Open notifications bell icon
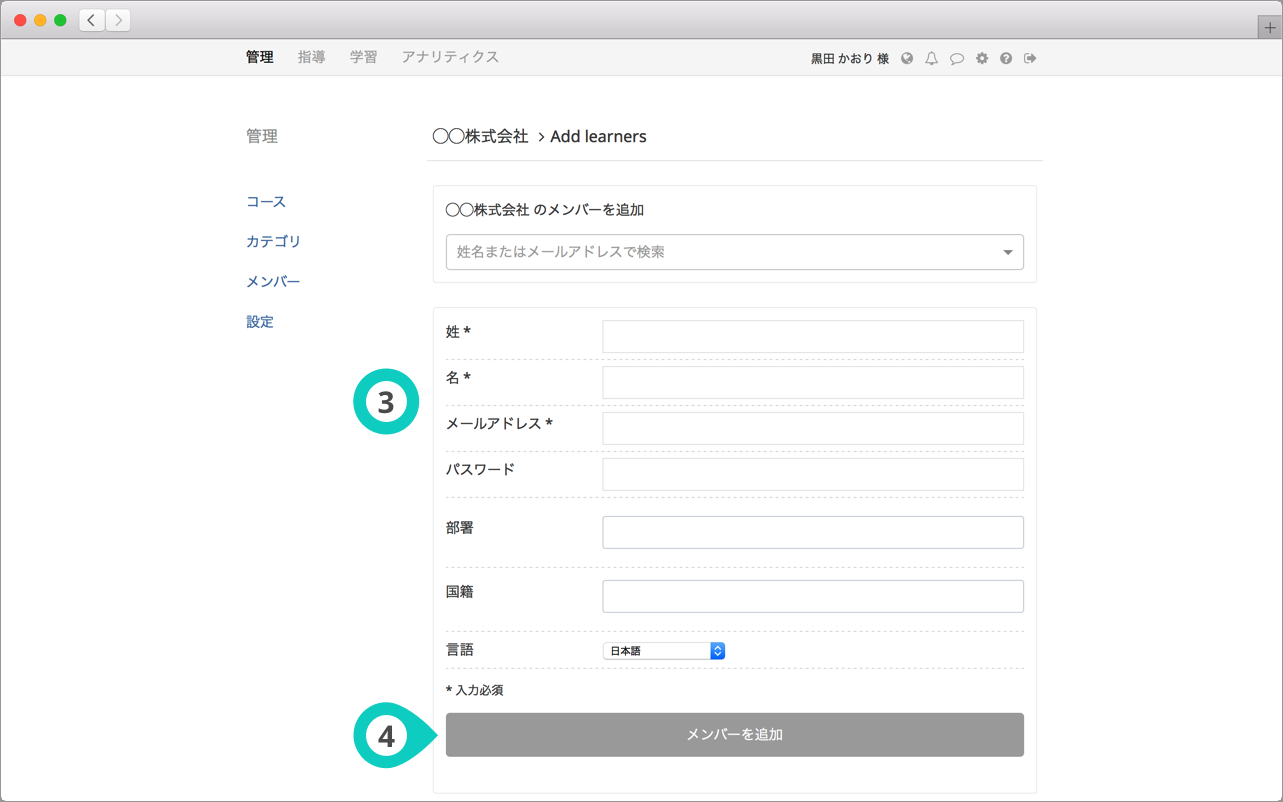The image size is (1283, 802). click(931, 59)
